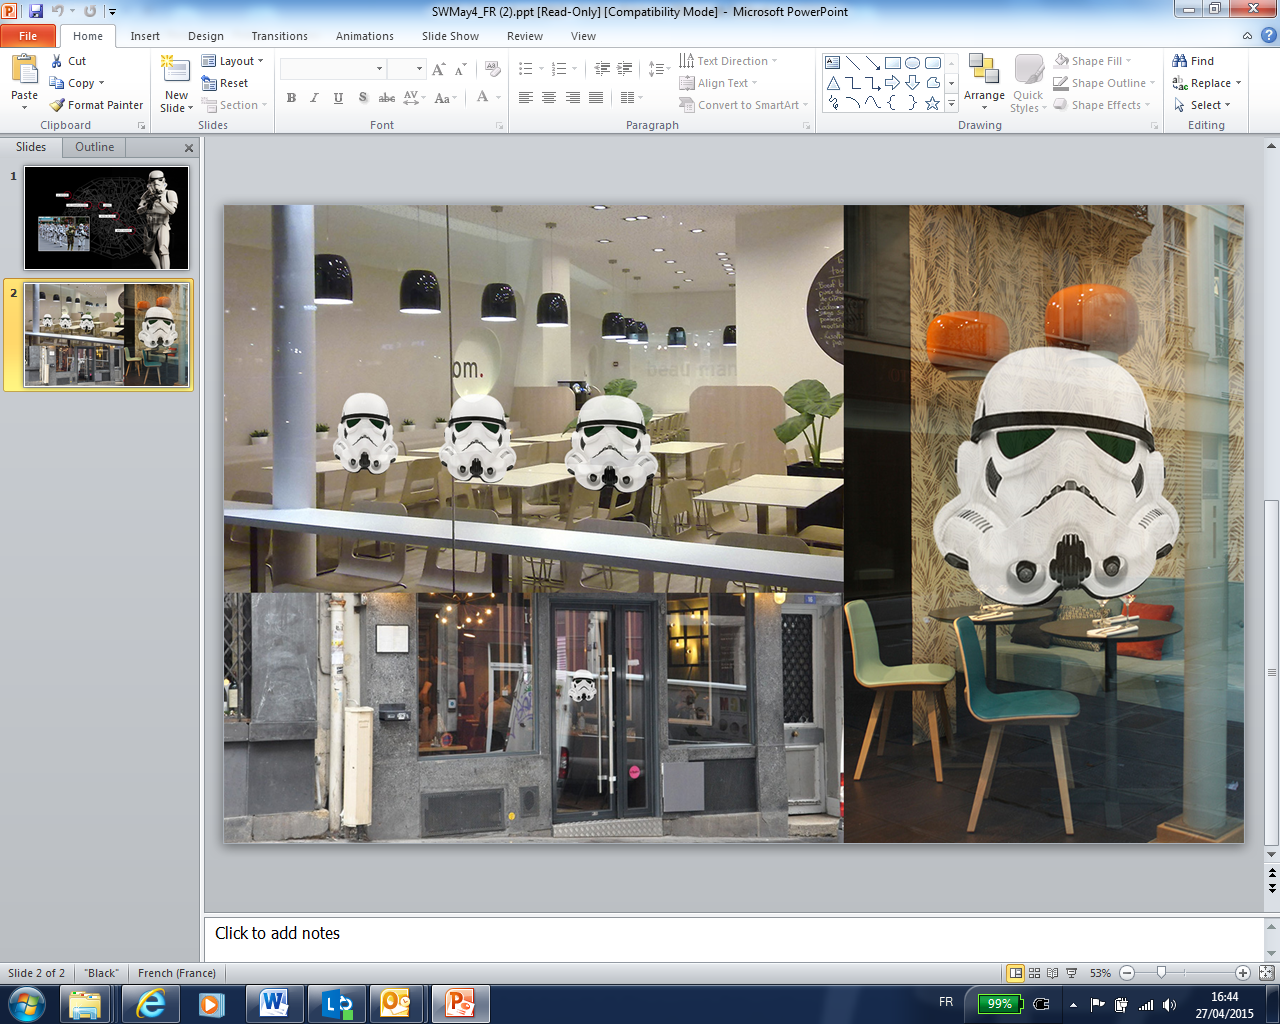Expand the Shape Effects dropdown
Viewport: 1280px width, 1024px height.
tap(1103, 105)
